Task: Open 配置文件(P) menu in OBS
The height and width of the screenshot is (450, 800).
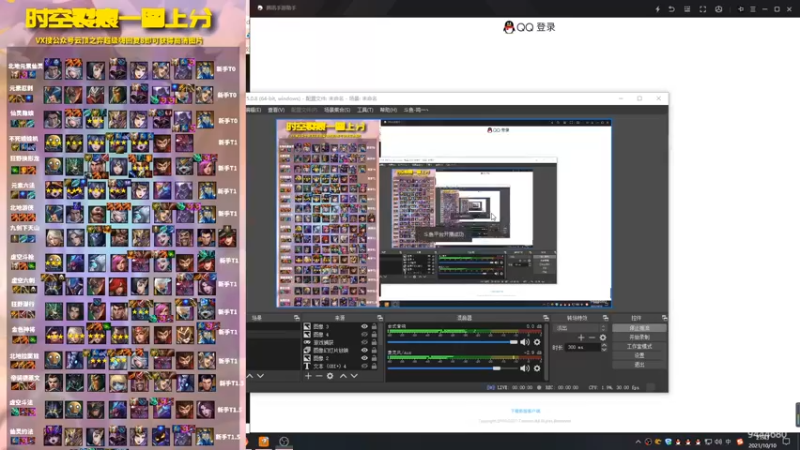Action: pyautogui.click(x=304, y=110)
